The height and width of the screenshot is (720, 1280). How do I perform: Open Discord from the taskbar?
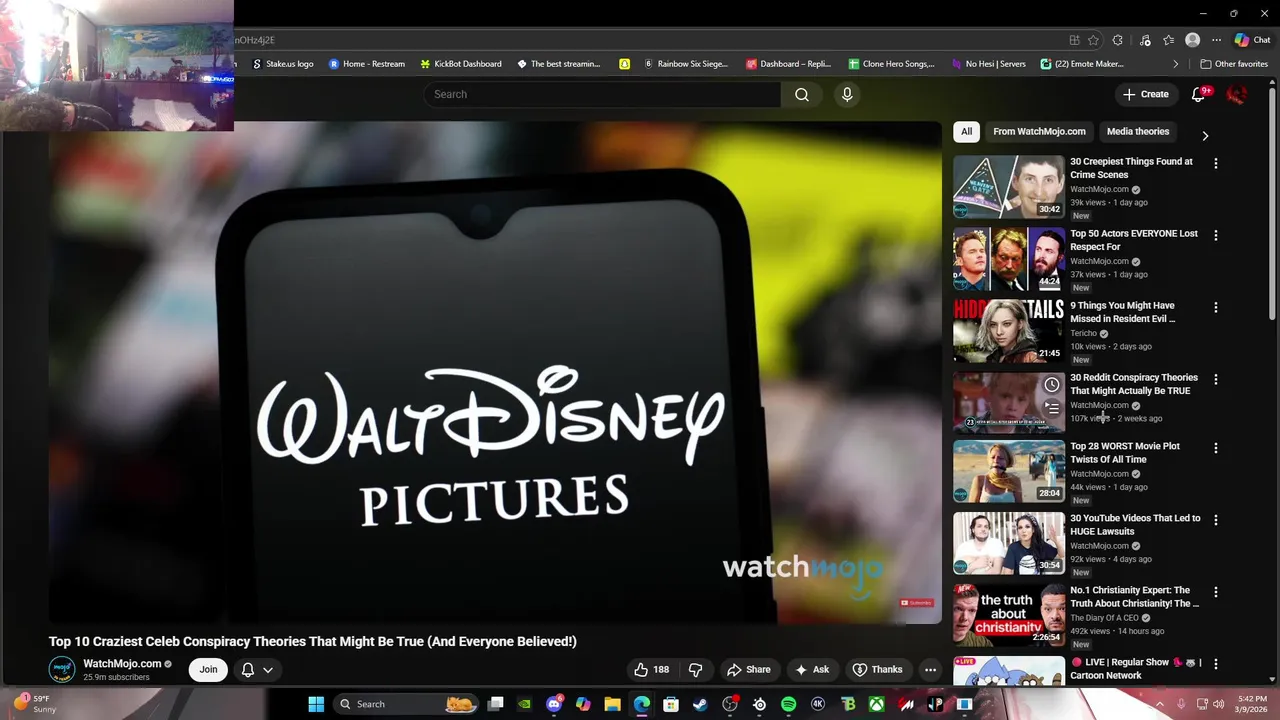click(x=554, y=704)
